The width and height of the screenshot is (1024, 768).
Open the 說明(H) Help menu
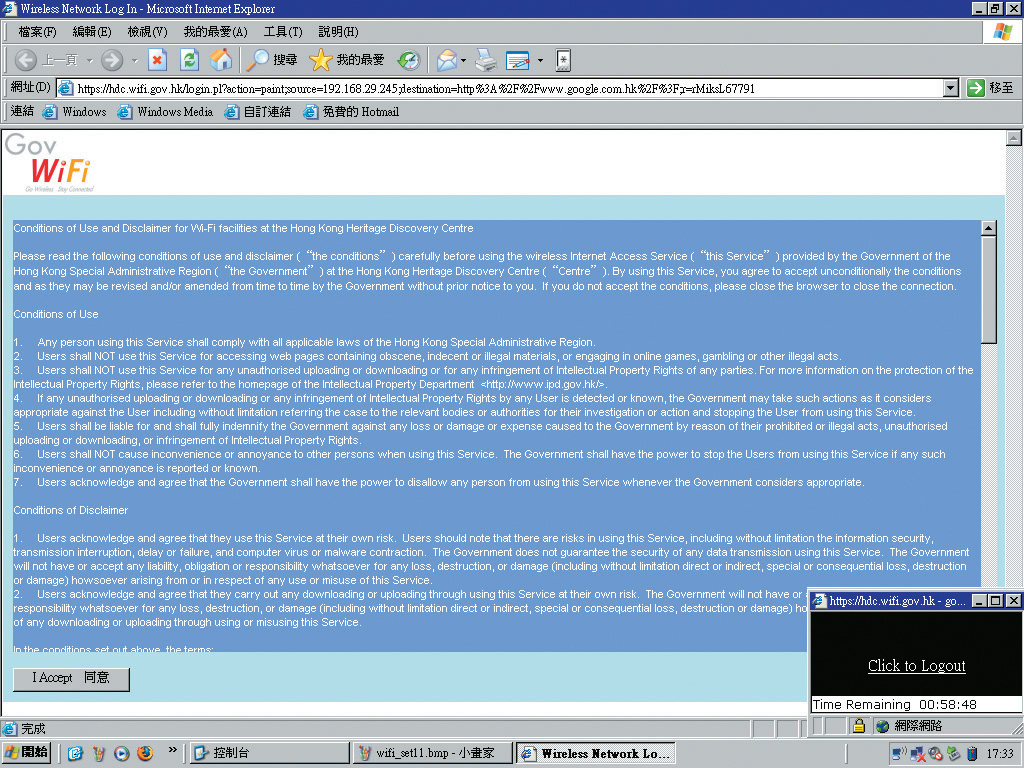click(x=338, y=31)
